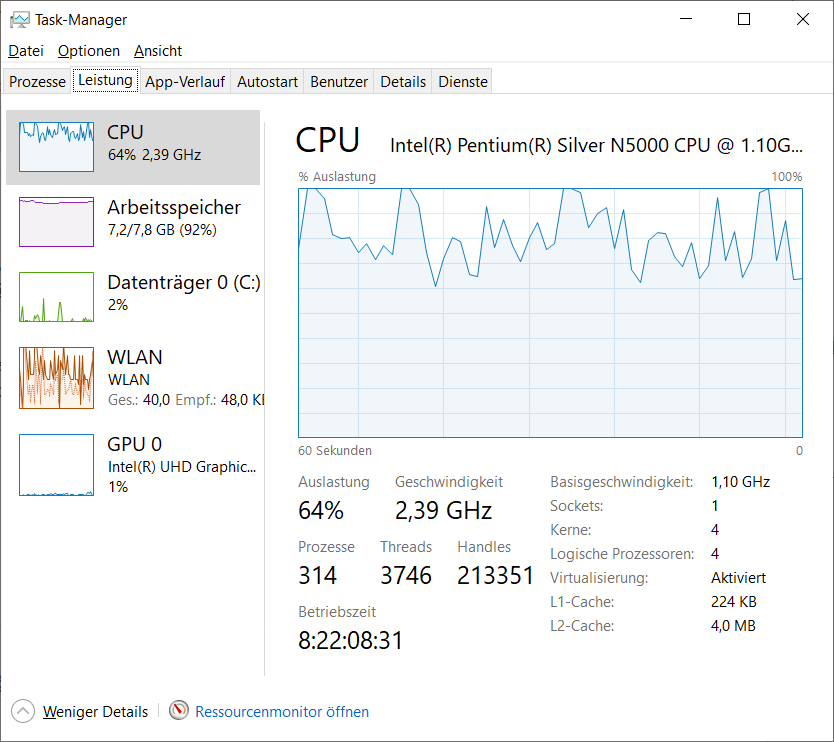This screenshot has height=742, width=834.
Task: Select the WLAN mini graph thumbnail
Action: [56, 378]
